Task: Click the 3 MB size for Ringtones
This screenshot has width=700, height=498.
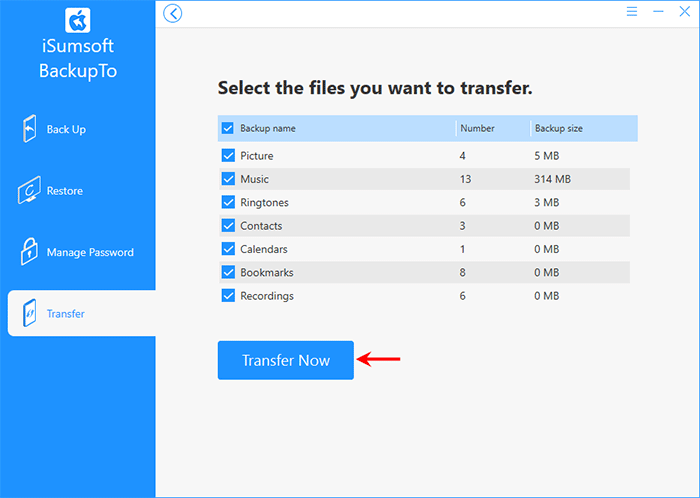Action: point(547,203)
